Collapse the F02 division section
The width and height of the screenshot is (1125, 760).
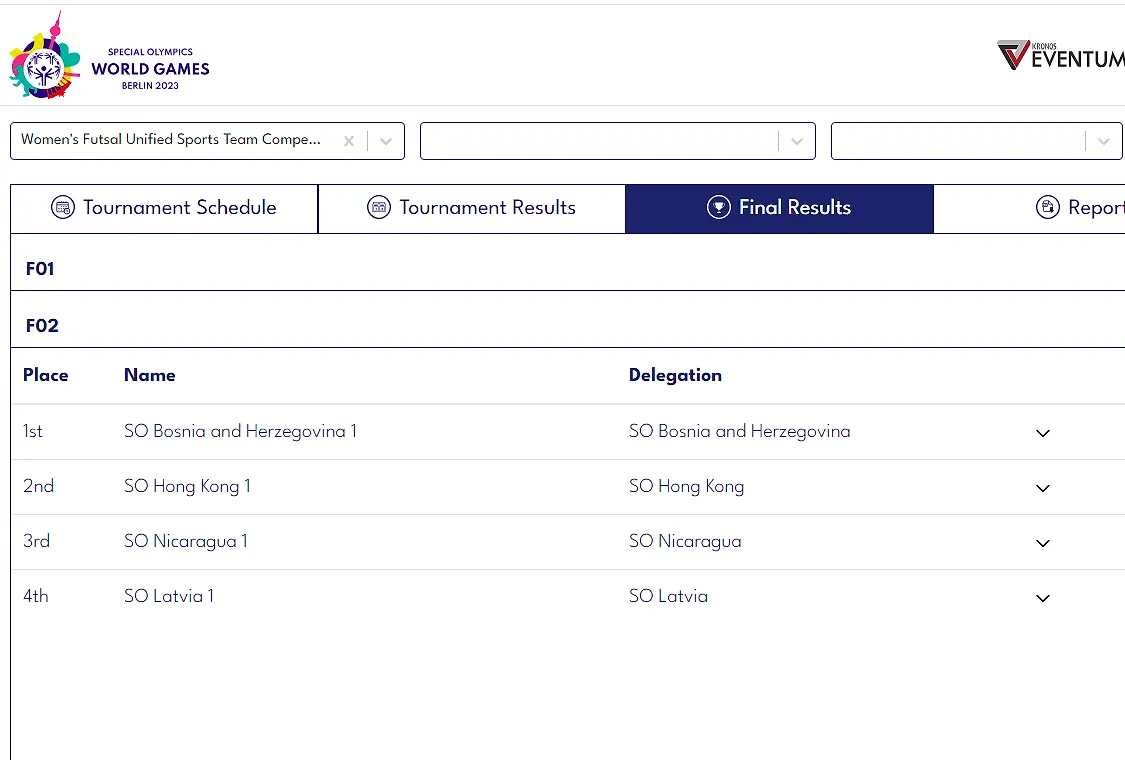pos(43,326)
